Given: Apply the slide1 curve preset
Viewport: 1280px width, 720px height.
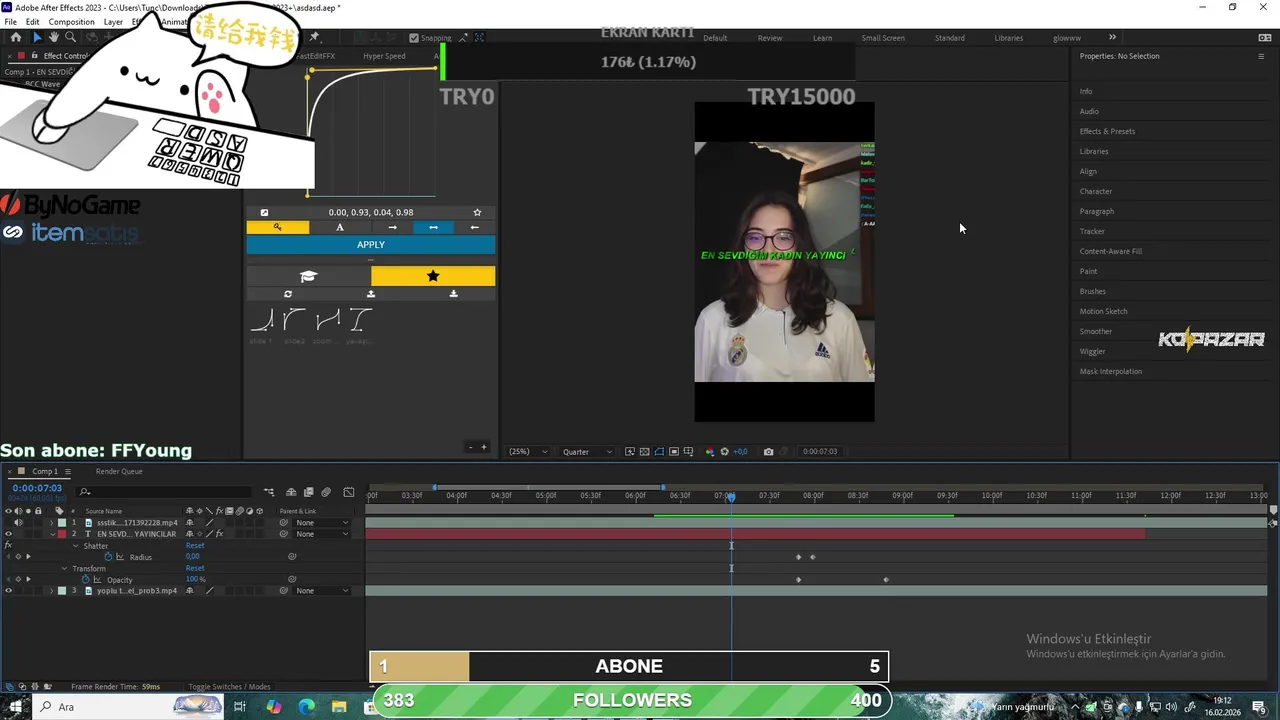Looking at the screenshot, I should click(x=262, y=320).
